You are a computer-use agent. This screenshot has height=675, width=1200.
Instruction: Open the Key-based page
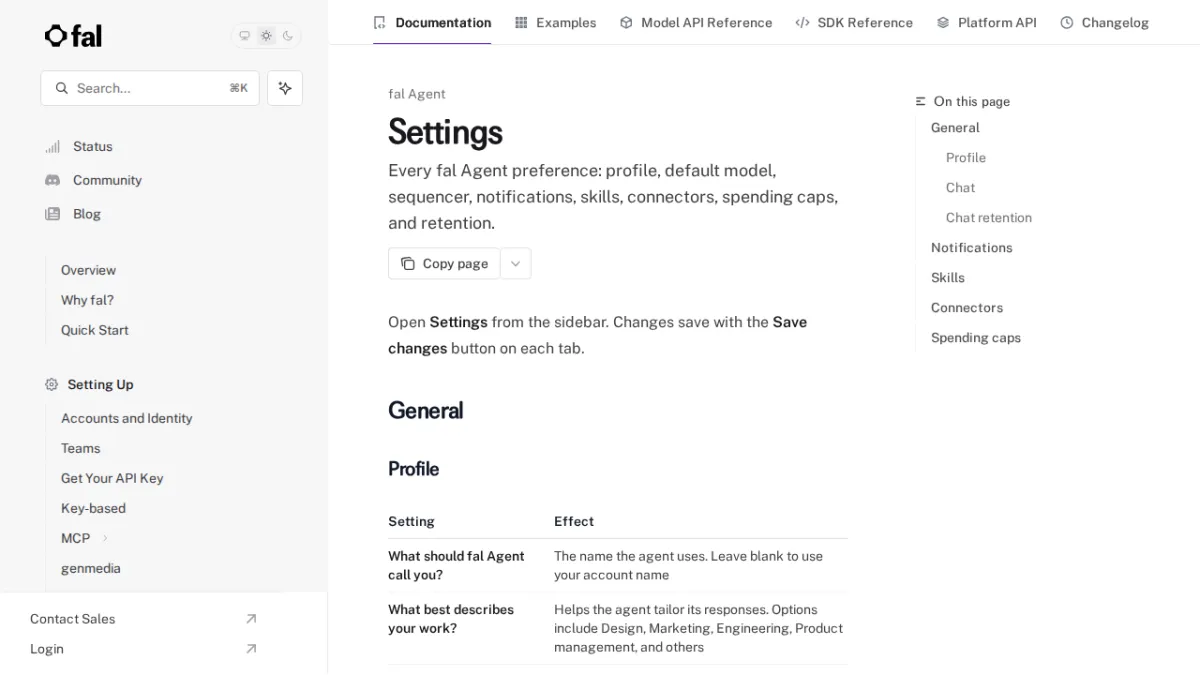93,508
